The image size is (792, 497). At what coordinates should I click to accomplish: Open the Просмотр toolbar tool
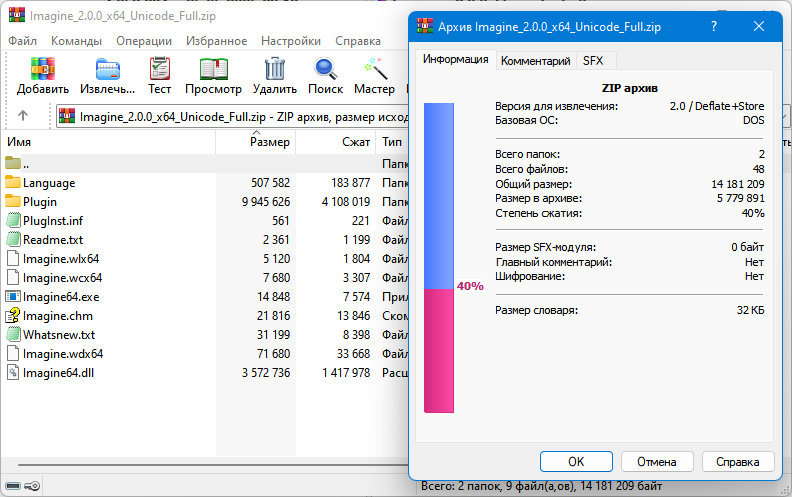[214, 69]
